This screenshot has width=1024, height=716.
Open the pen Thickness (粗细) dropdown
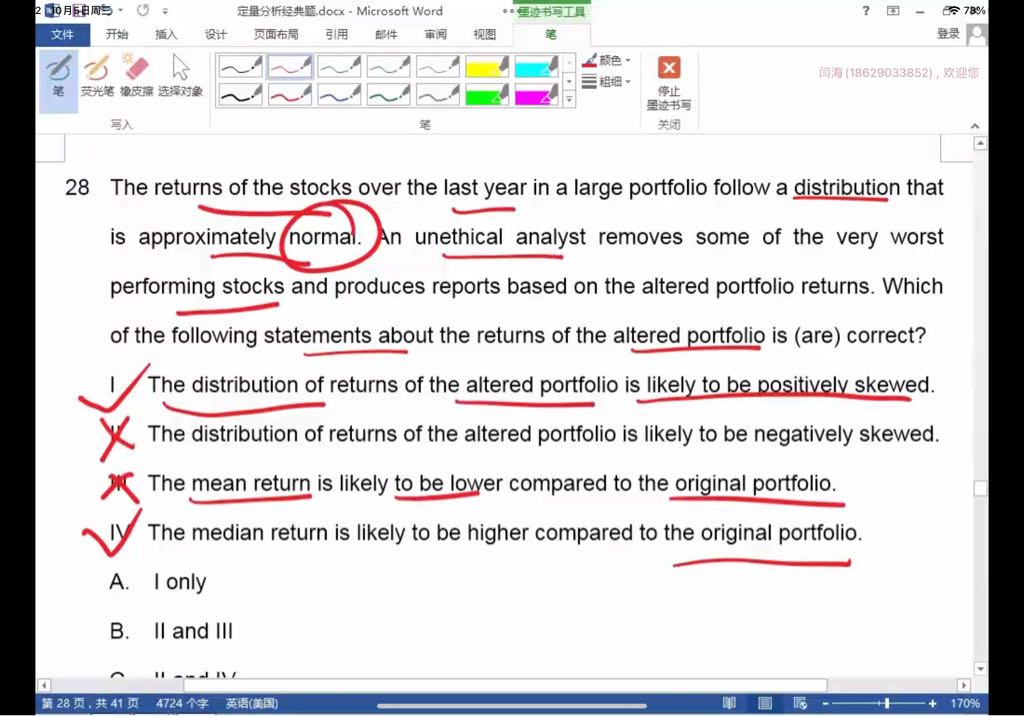point(607,82)
